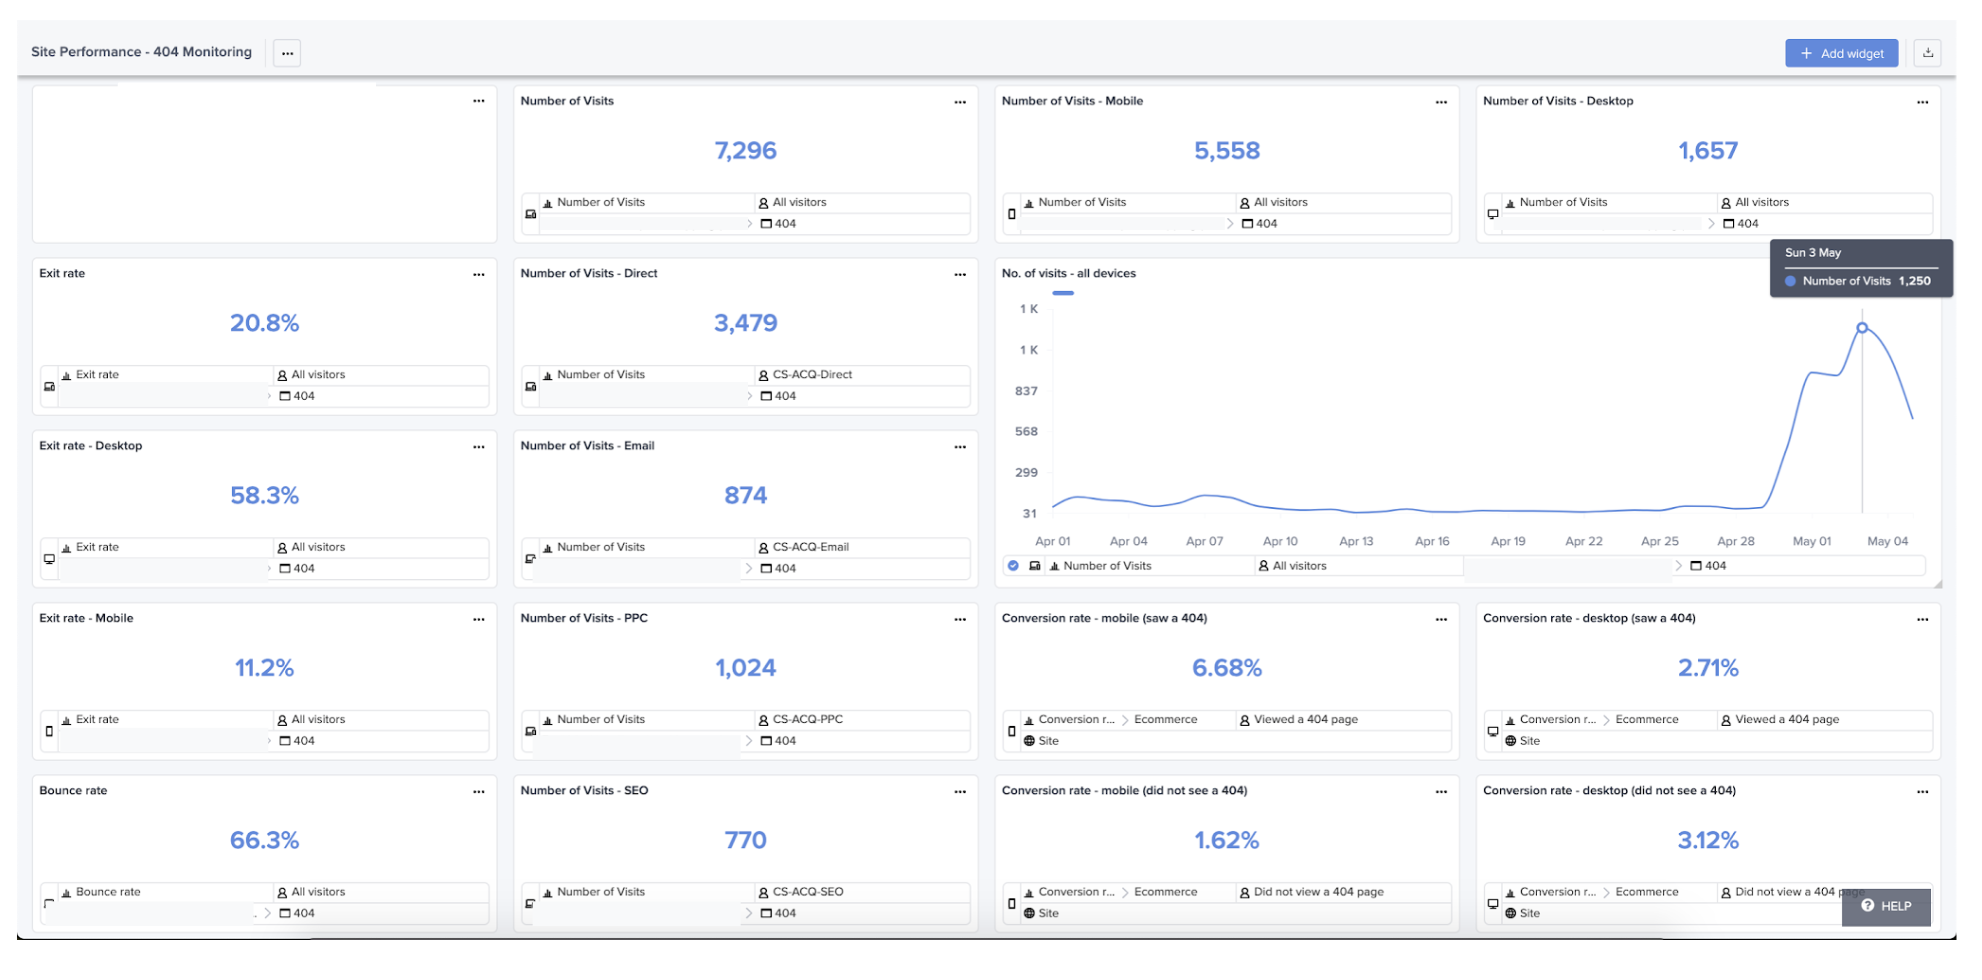
Task: Click mobile device icon in Number of Visits - Mobile
Action: (1011, 214)
